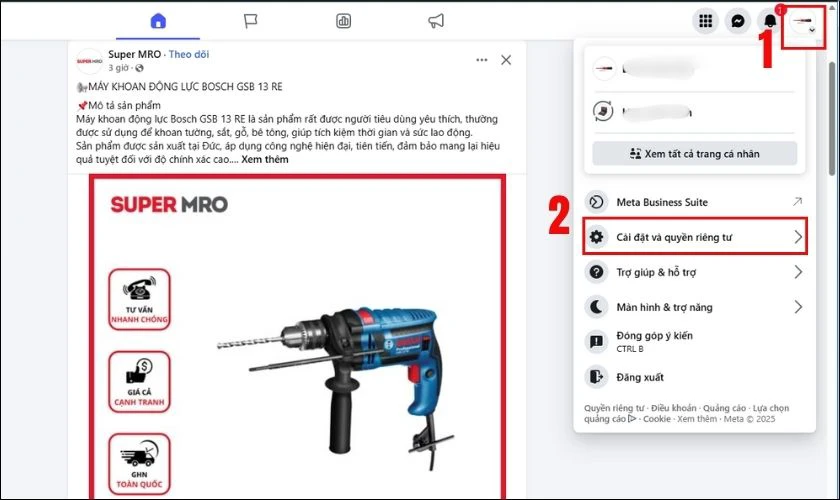Select the first profile in account list

click(694, 69)
